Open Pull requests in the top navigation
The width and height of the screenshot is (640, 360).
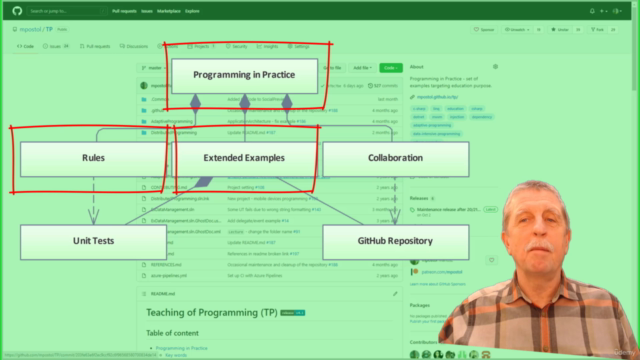[x=124, y=11]
